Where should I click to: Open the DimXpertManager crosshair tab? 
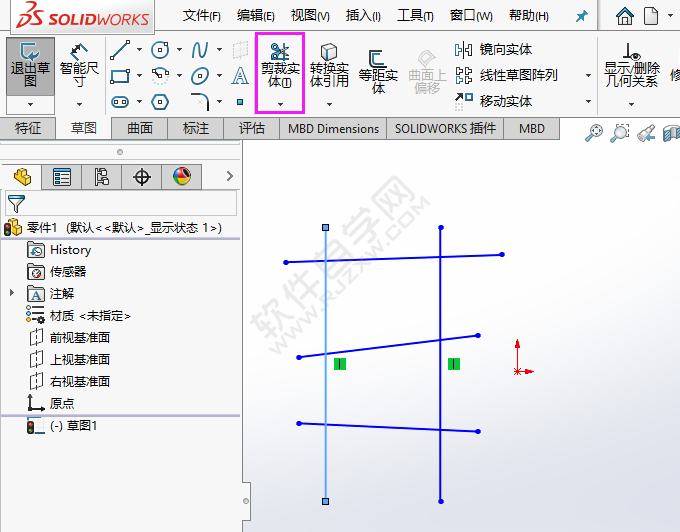tap(142, 177)
